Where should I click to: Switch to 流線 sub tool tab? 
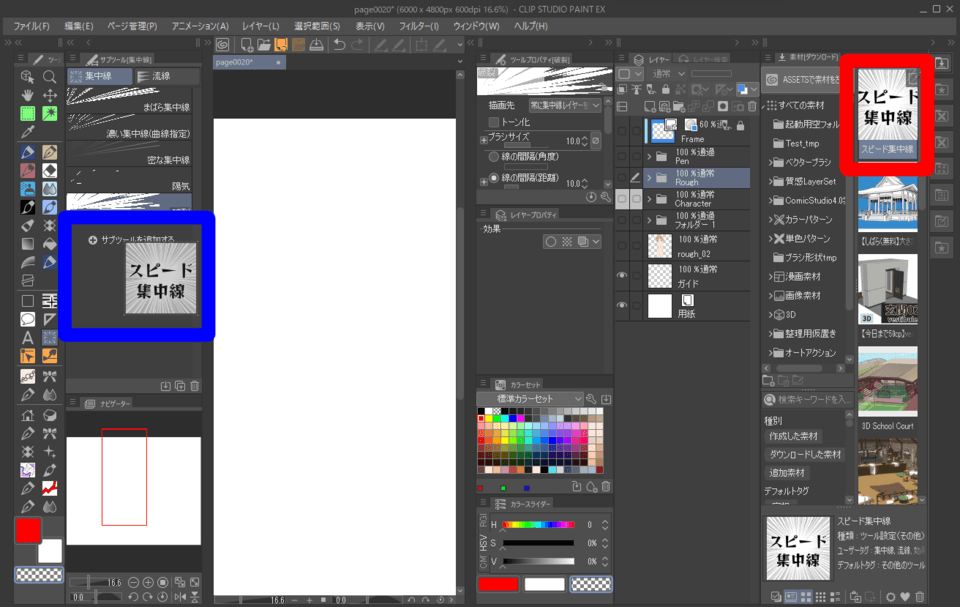168,76
